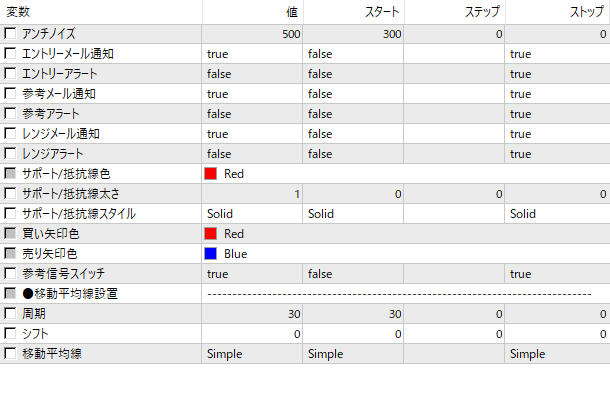Change the 移動平均線 Simple value

click(x=252, y=354)
